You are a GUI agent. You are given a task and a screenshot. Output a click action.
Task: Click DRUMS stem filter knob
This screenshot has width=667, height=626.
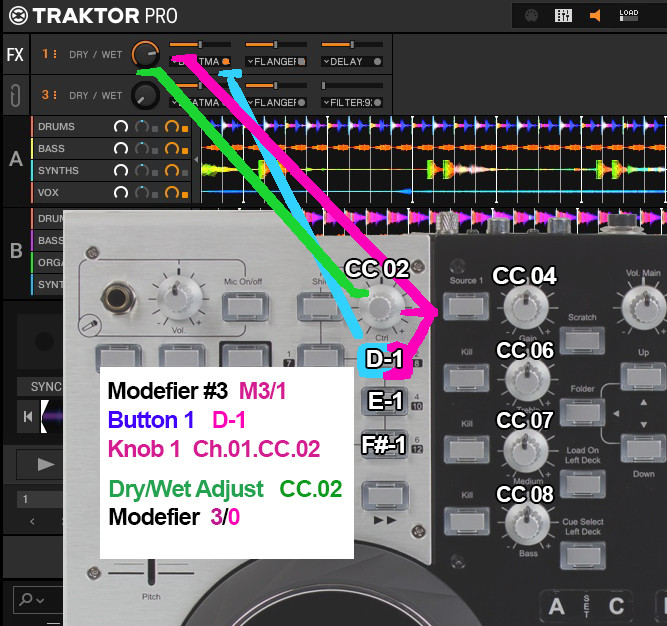click(142, 127)
